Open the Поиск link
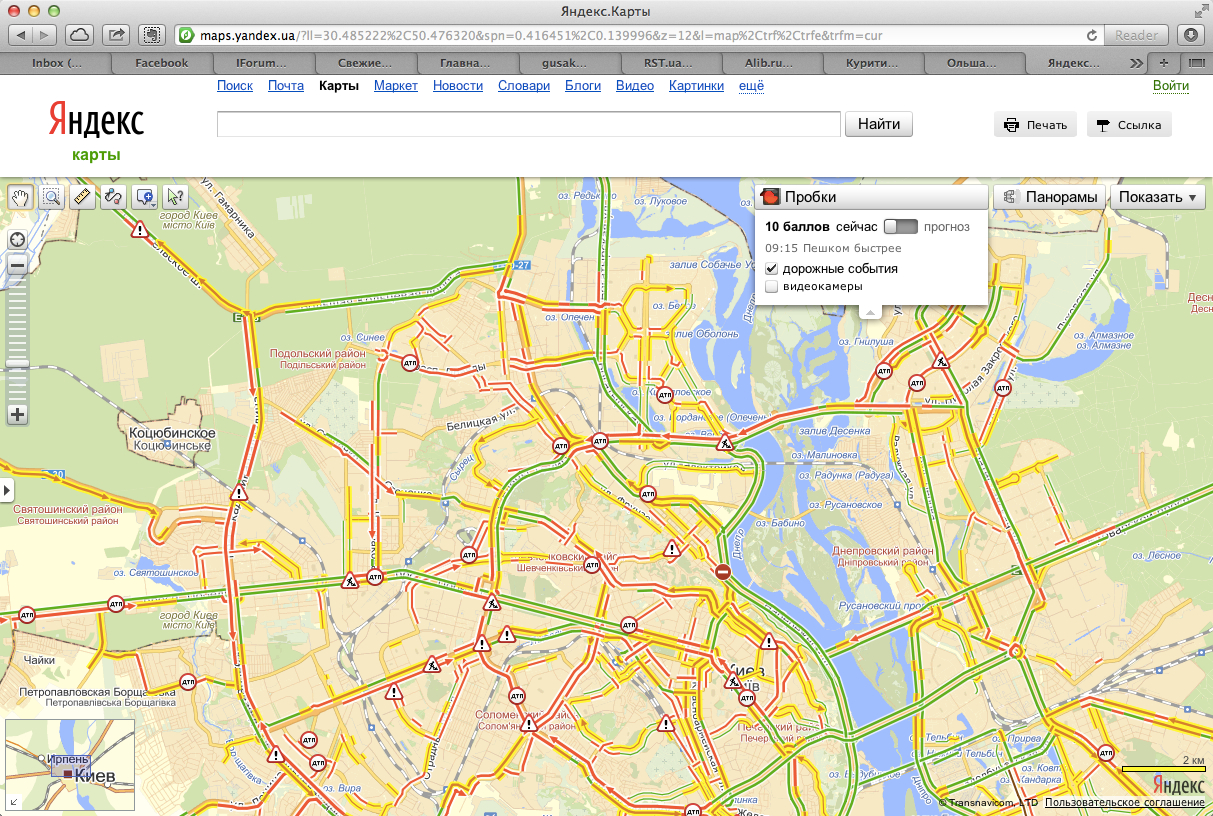The width and height of the screenshot is (1213, 816). (235, 86)
